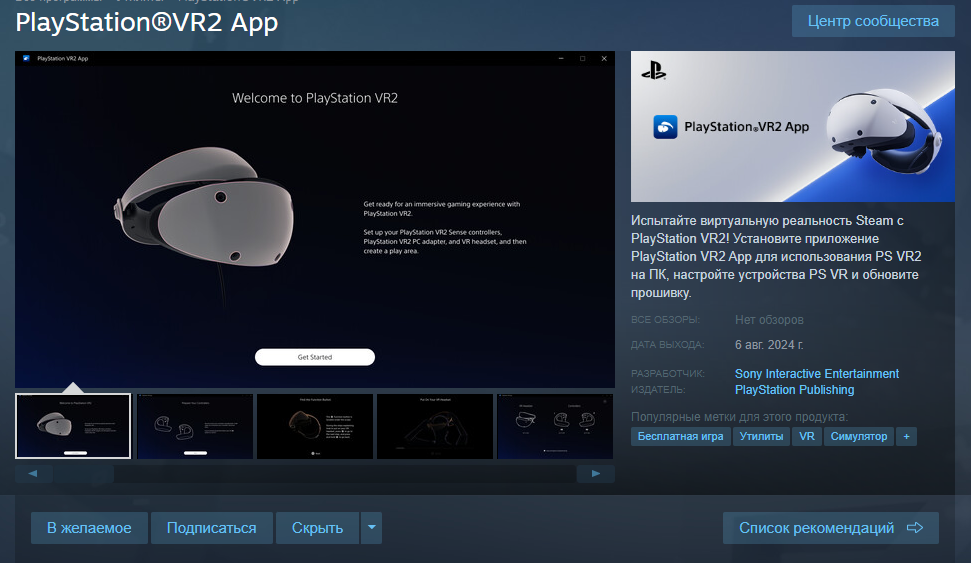Open developer link Sony Interactive Entertainment
The width and height of the screenshot is (971, 563).
point(817,373)
